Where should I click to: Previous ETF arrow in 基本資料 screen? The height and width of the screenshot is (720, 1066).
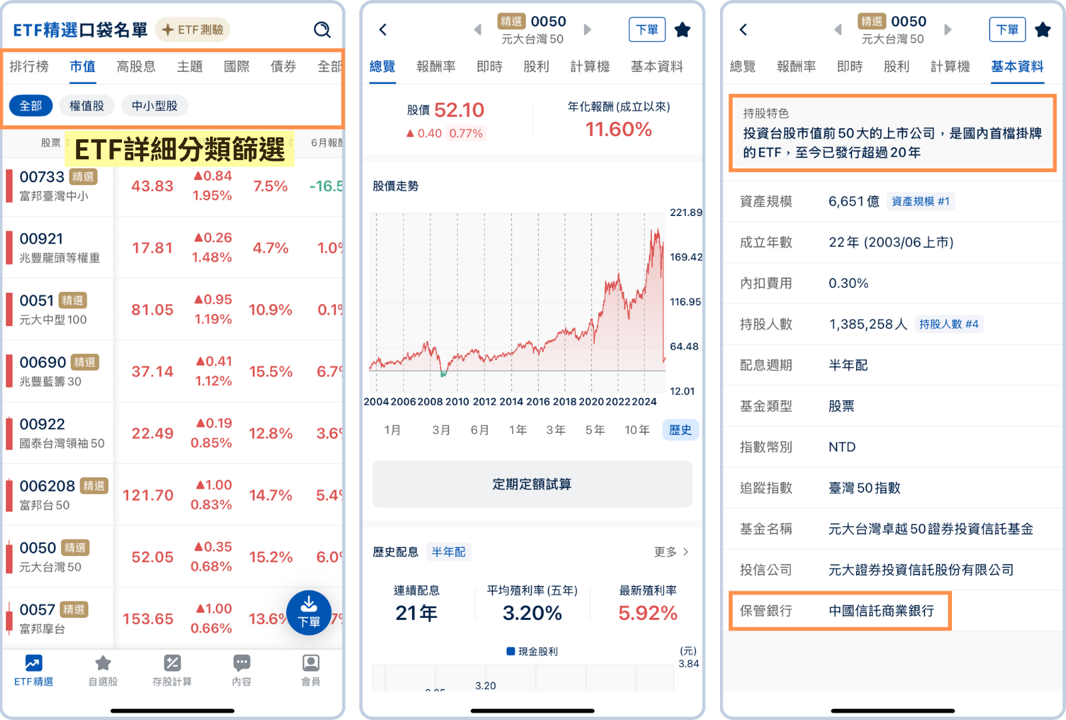838,29
